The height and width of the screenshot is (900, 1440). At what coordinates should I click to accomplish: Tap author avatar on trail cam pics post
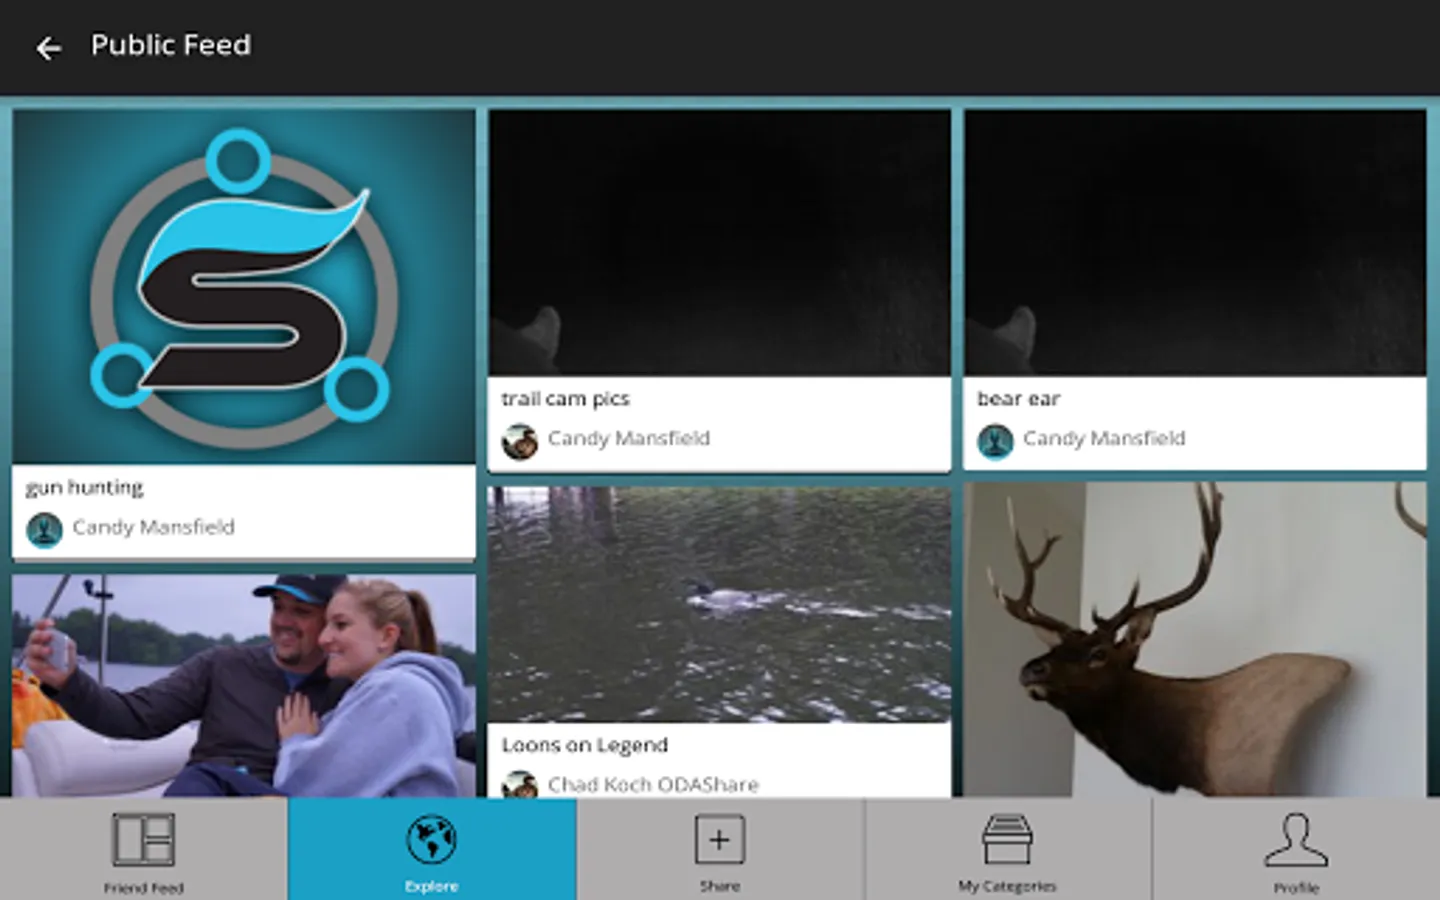coord(520,441)
